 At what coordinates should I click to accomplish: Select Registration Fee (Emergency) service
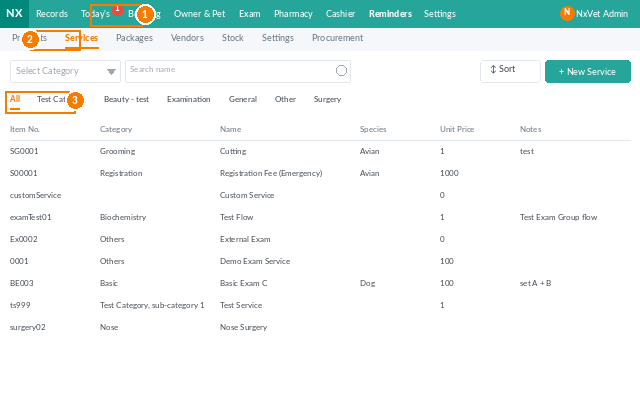(x=271, y=173)
